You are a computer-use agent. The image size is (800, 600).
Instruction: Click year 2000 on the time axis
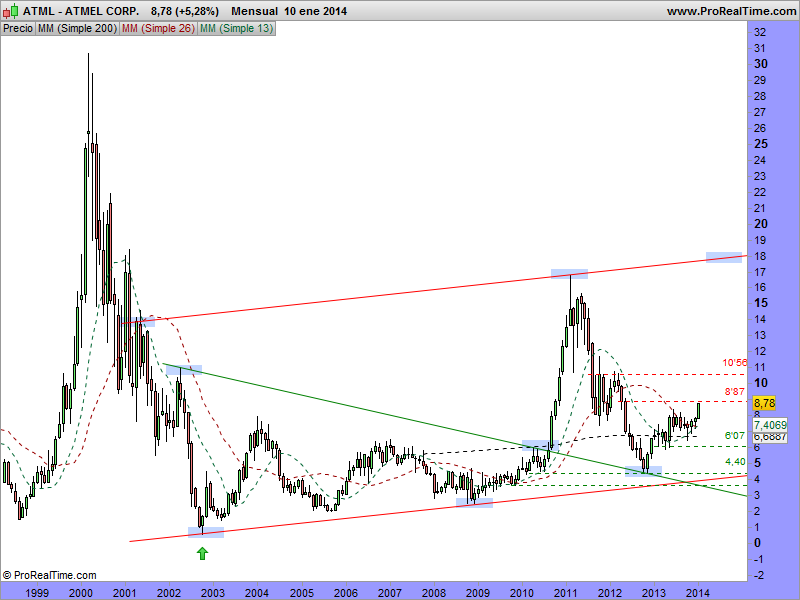pos(81,593)
